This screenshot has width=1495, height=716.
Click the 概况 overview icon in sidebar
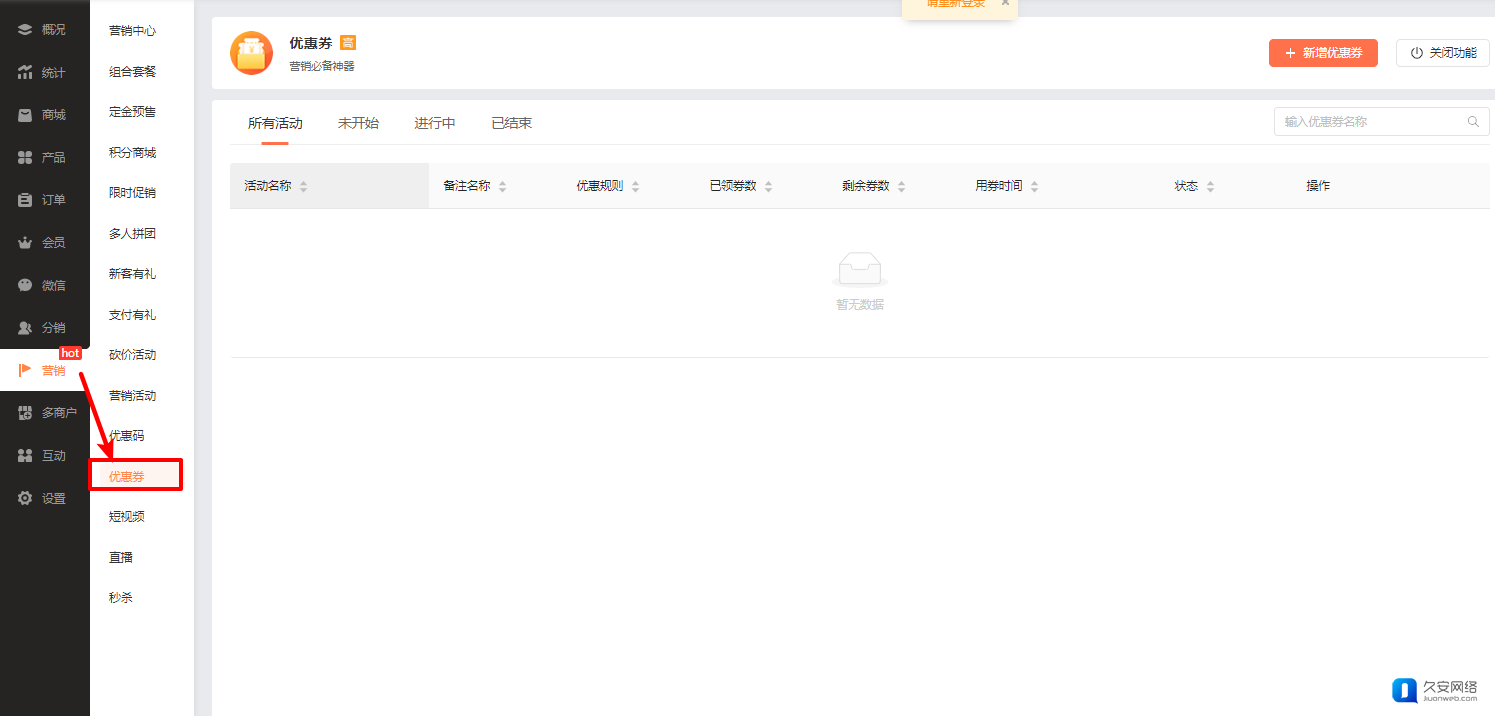point(25,30)
